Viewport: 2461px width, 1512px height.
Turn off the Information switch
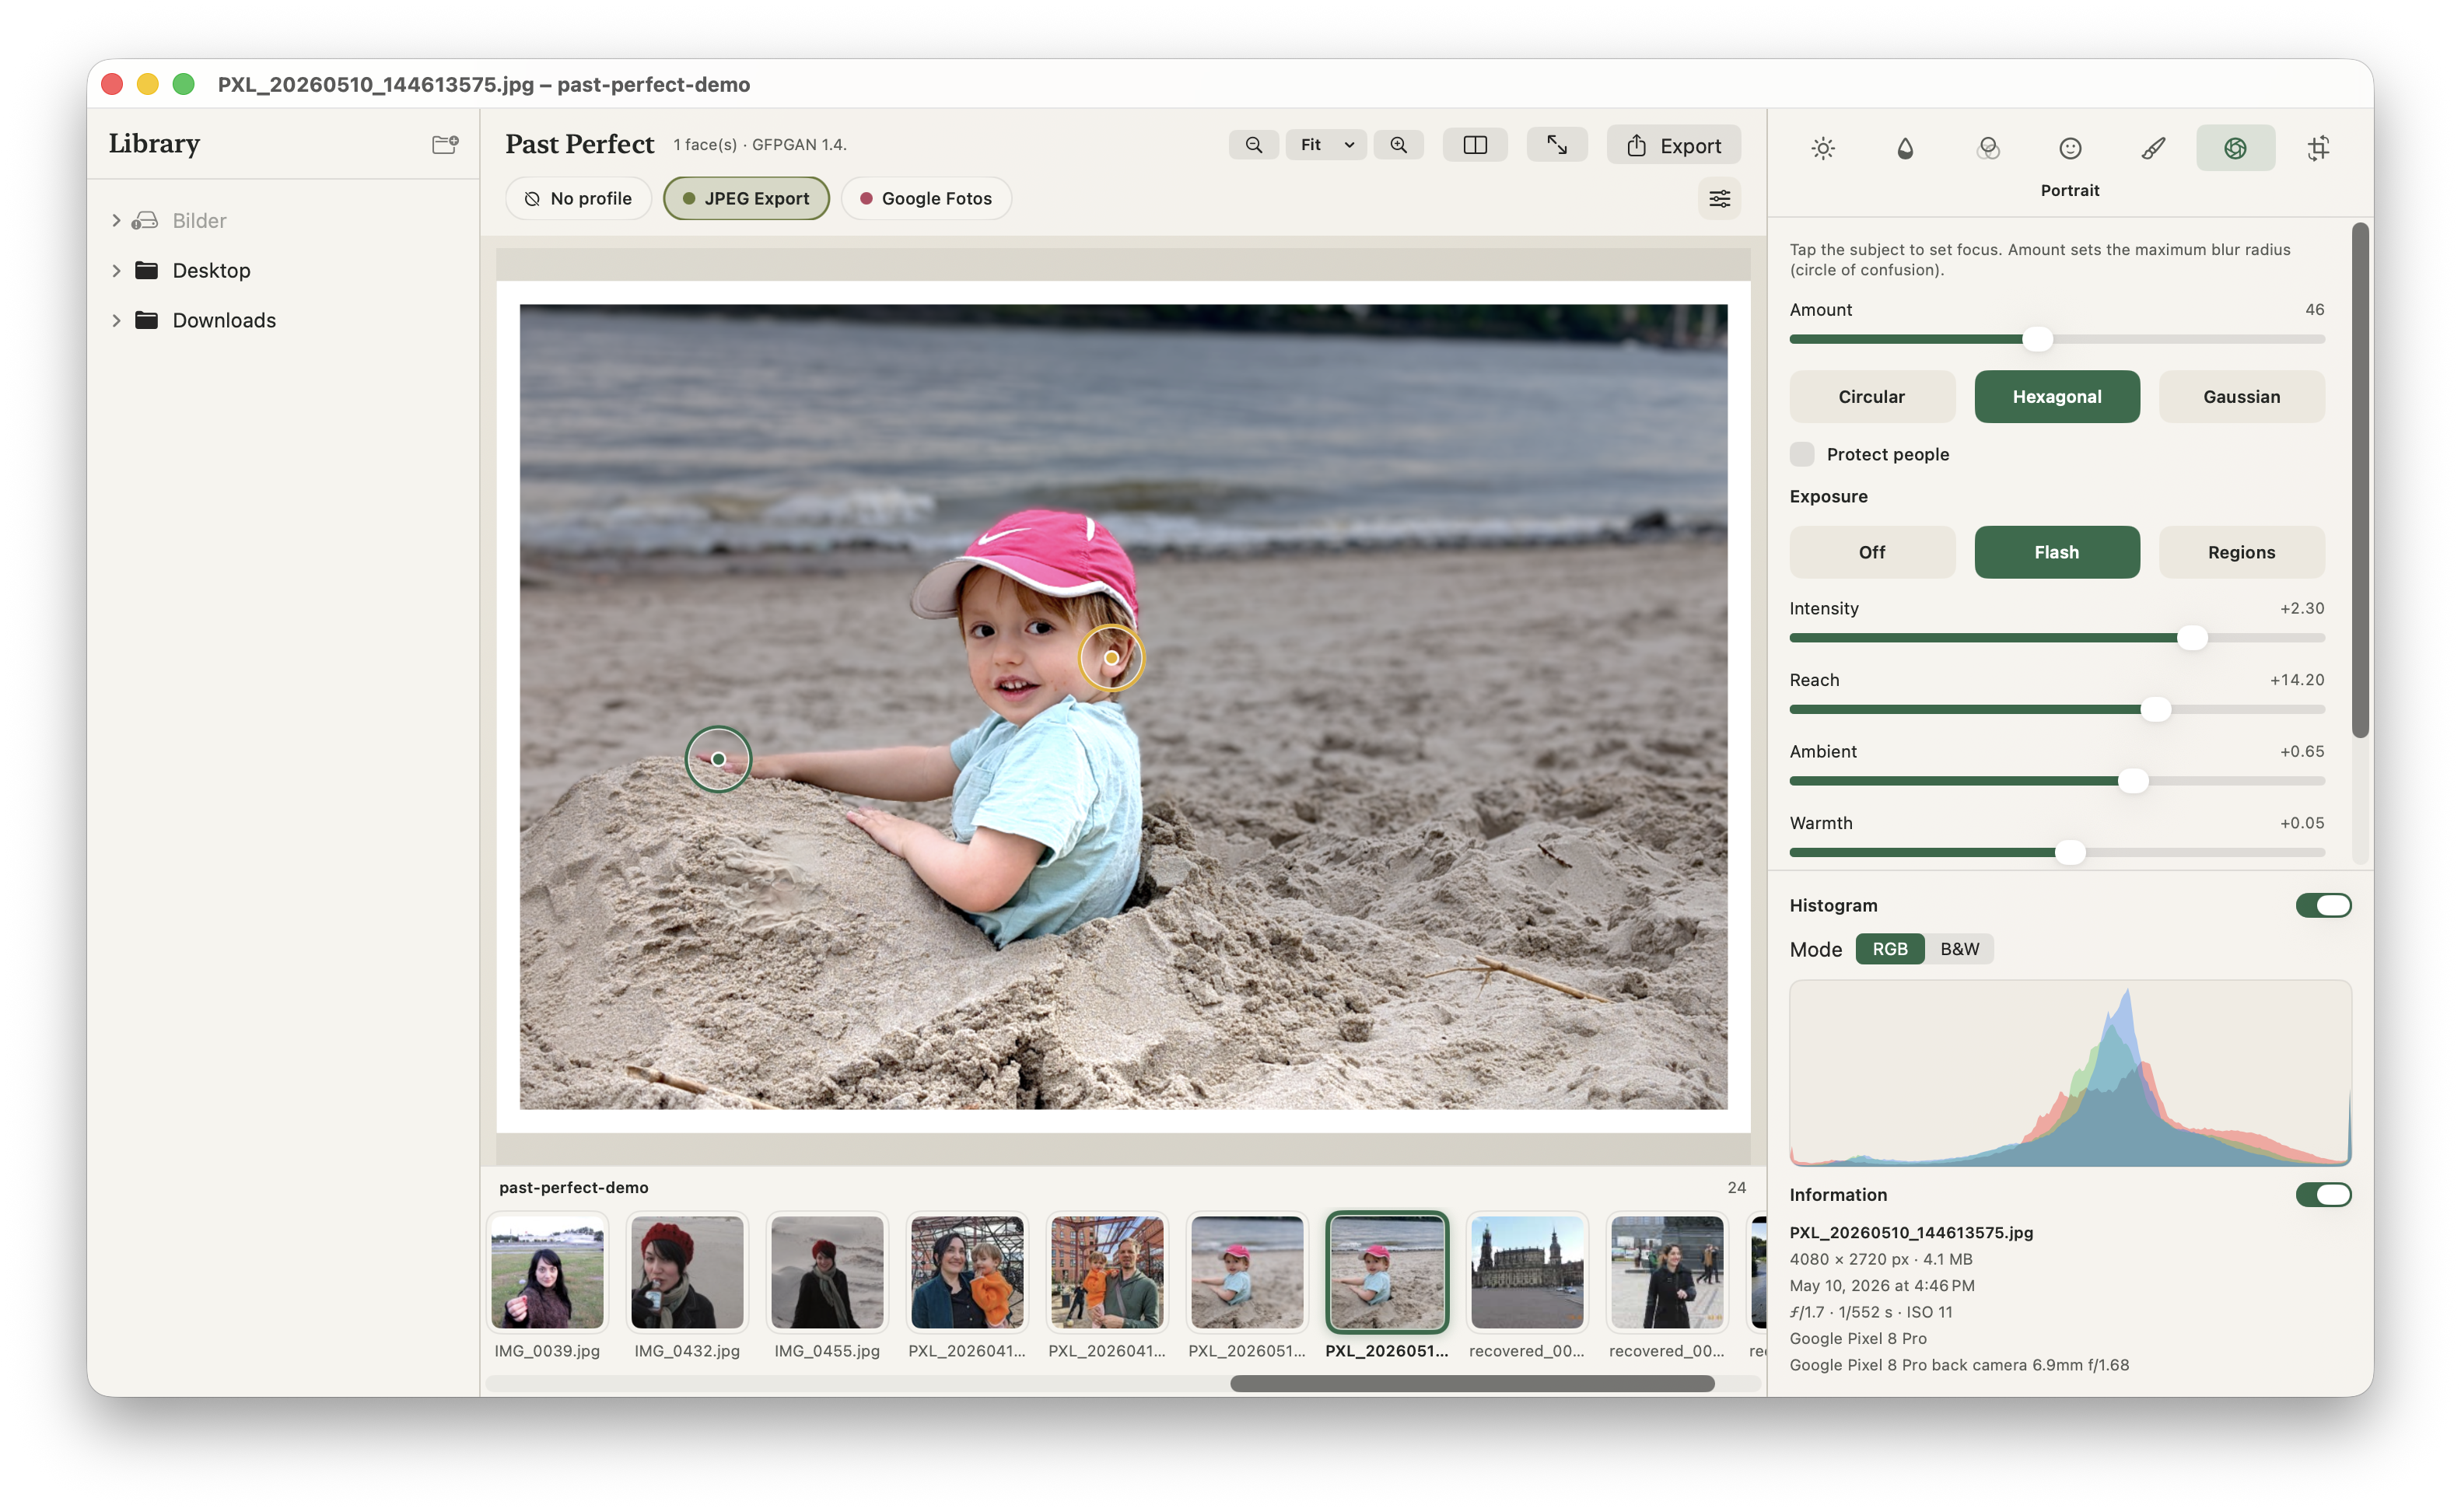(x=2323, y=1194)
